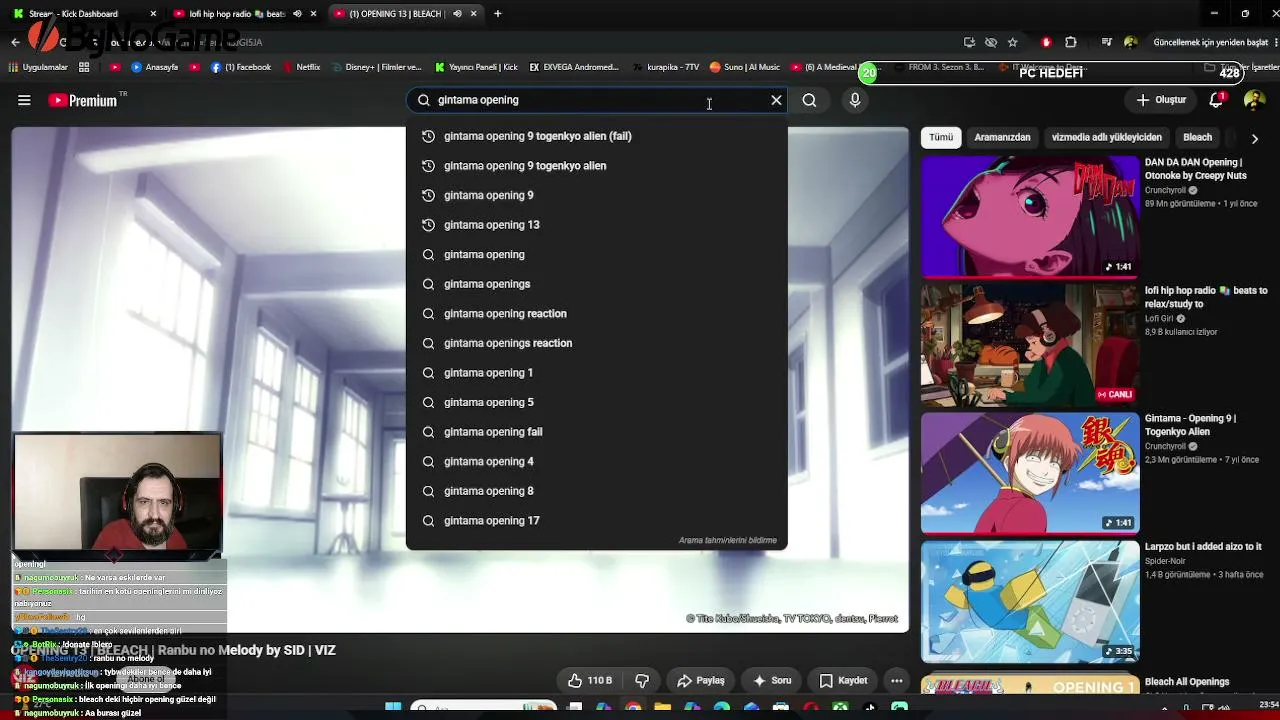The width and height of the screenshot is (1280, 720).
Task: Open the browser extensions puzzle icon
Action: tap(1071, 42)
